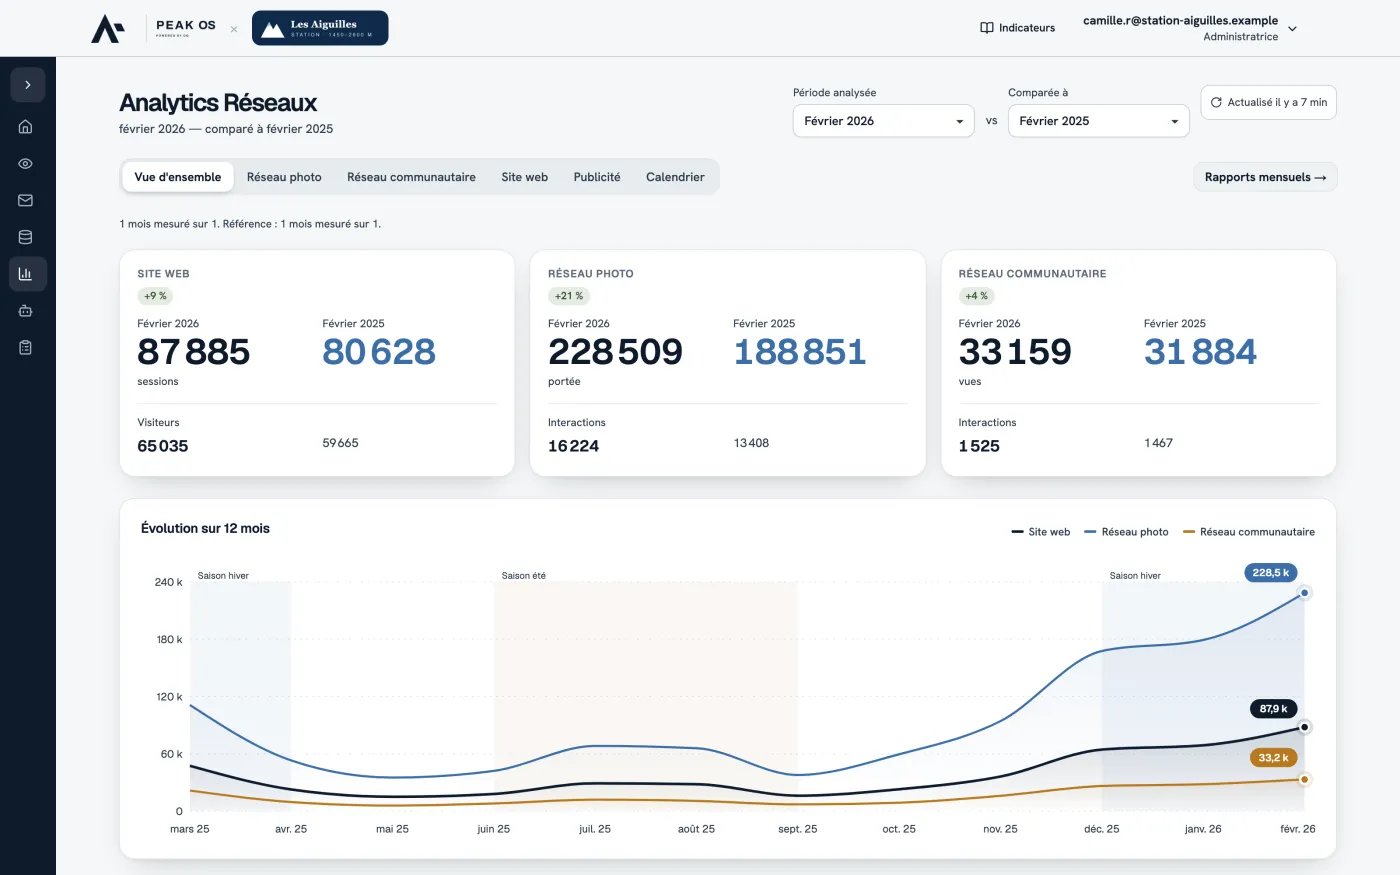Click the +9 % badge on Site web card
Screen dimensions: 1400x875
155,296
